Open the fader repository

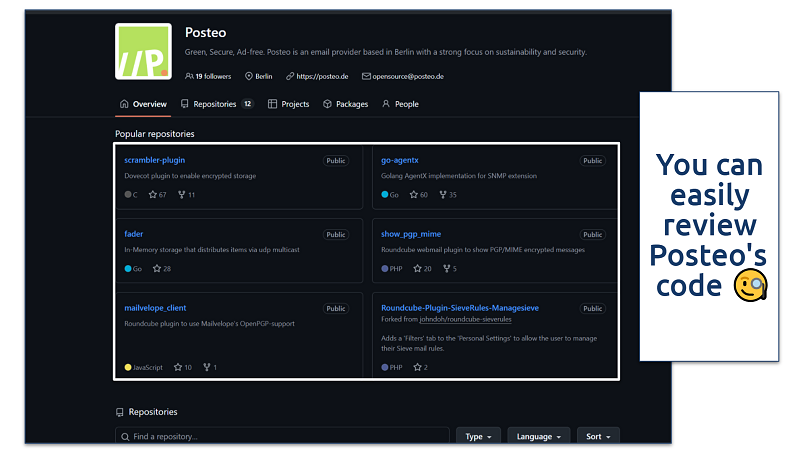[x=134, y=234]
